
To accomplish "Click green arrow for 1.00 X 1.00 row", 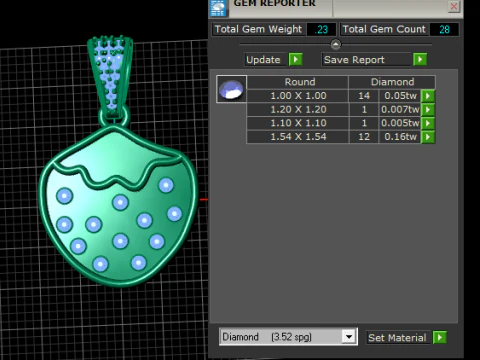I will (428, 96).
